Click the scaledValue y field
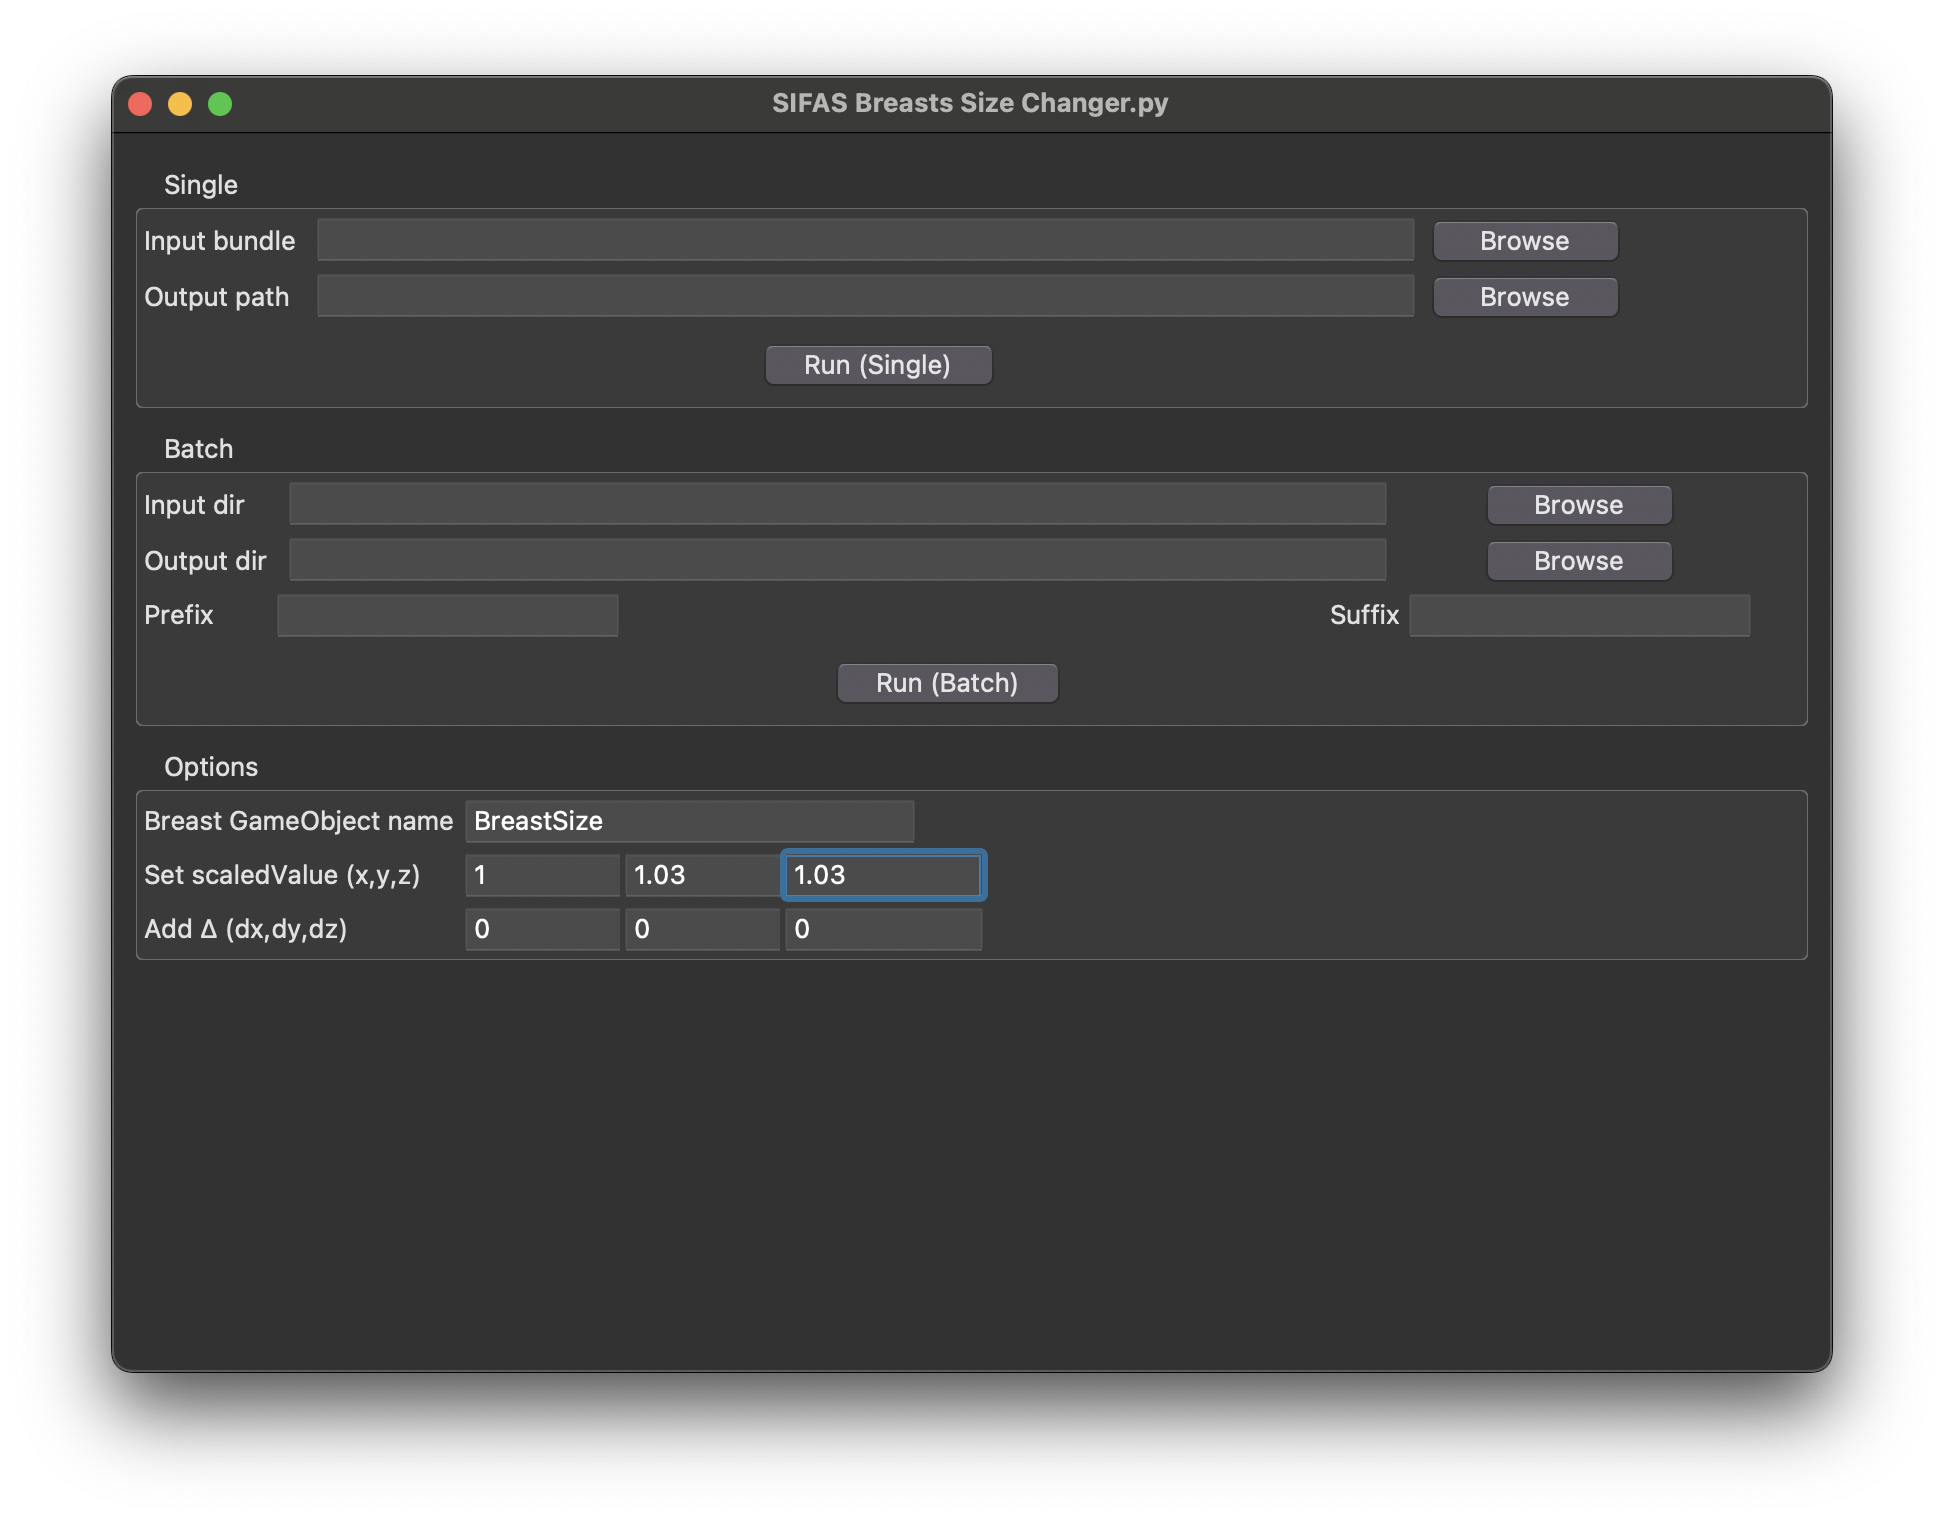The height and width of the screenshot is (1520, 1944). tap(702, 875)
